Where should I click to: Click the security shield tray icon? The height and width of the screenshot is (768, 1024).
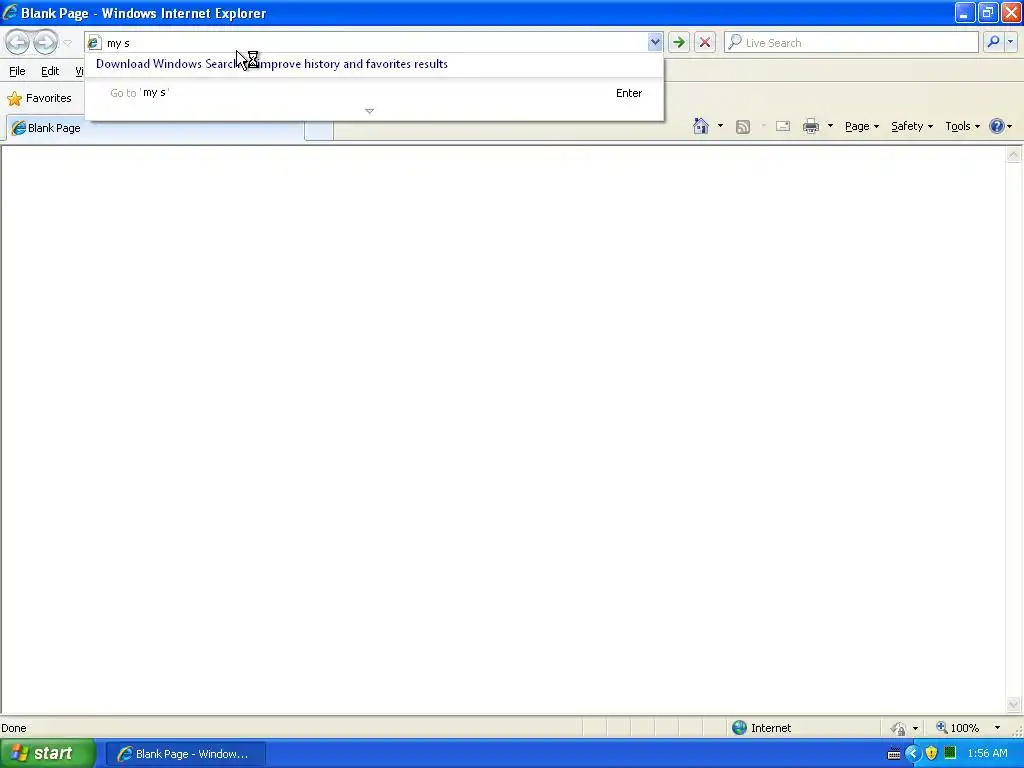tap(931, 754)
